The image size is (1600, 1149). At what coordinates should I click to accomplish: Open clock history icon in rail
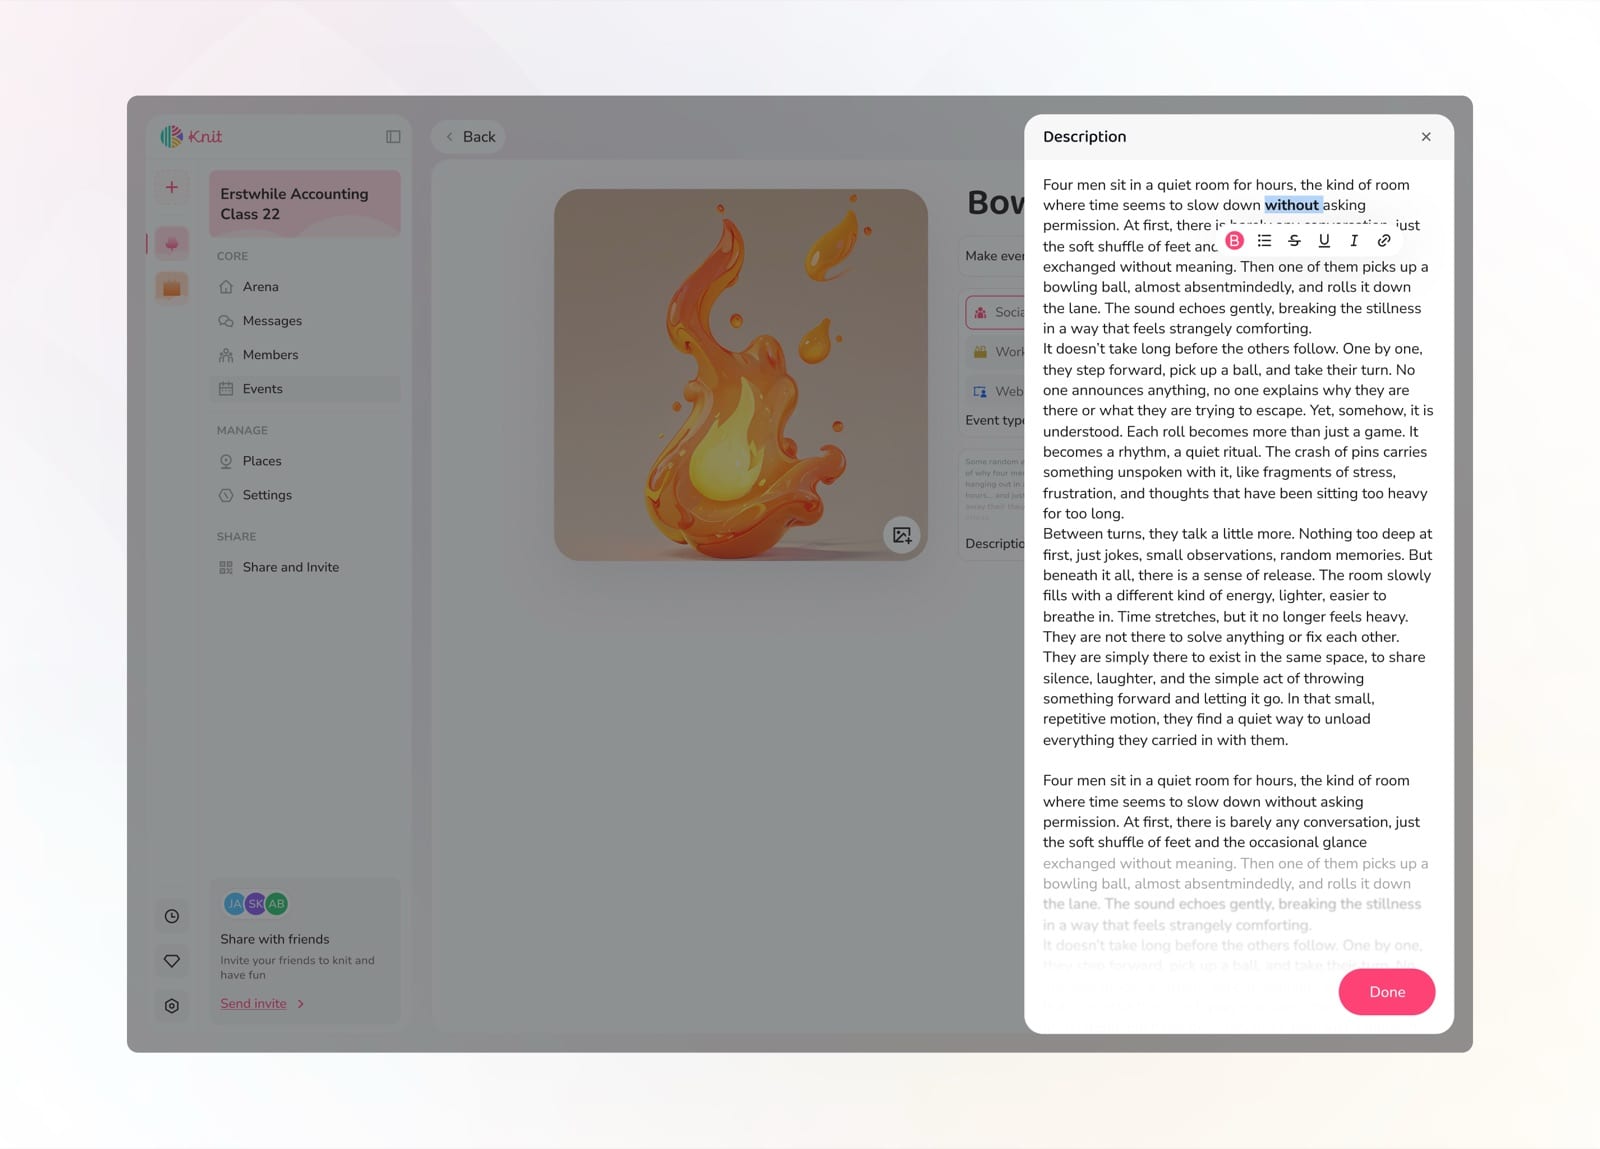172,916
